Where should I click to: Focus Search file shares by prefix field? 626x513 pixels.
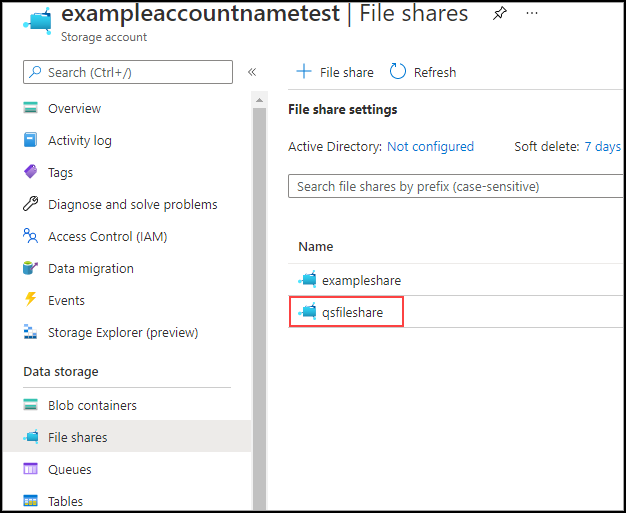pyautogui.click(x=456, y=186)
